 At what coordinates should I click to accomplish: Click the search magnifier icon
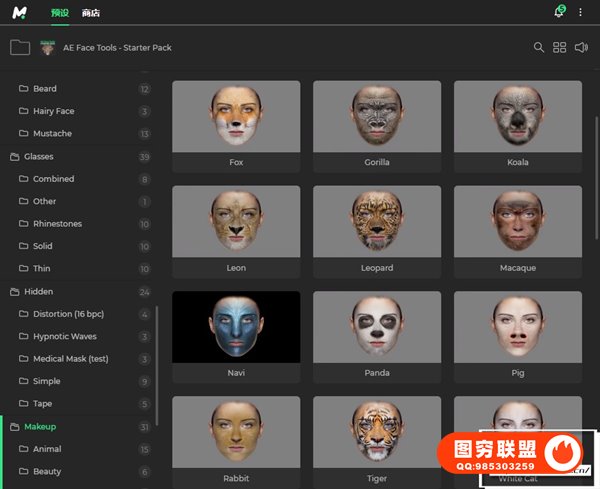pos(539,47)
